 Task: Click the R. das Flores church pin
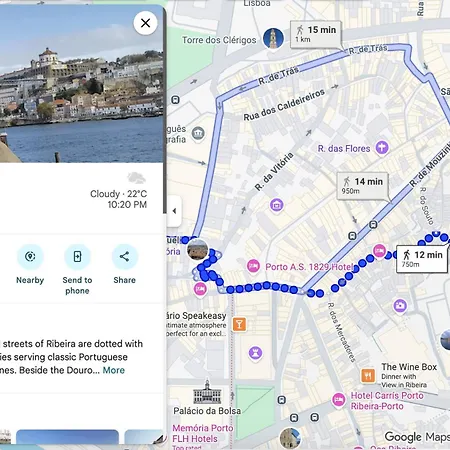382,148
